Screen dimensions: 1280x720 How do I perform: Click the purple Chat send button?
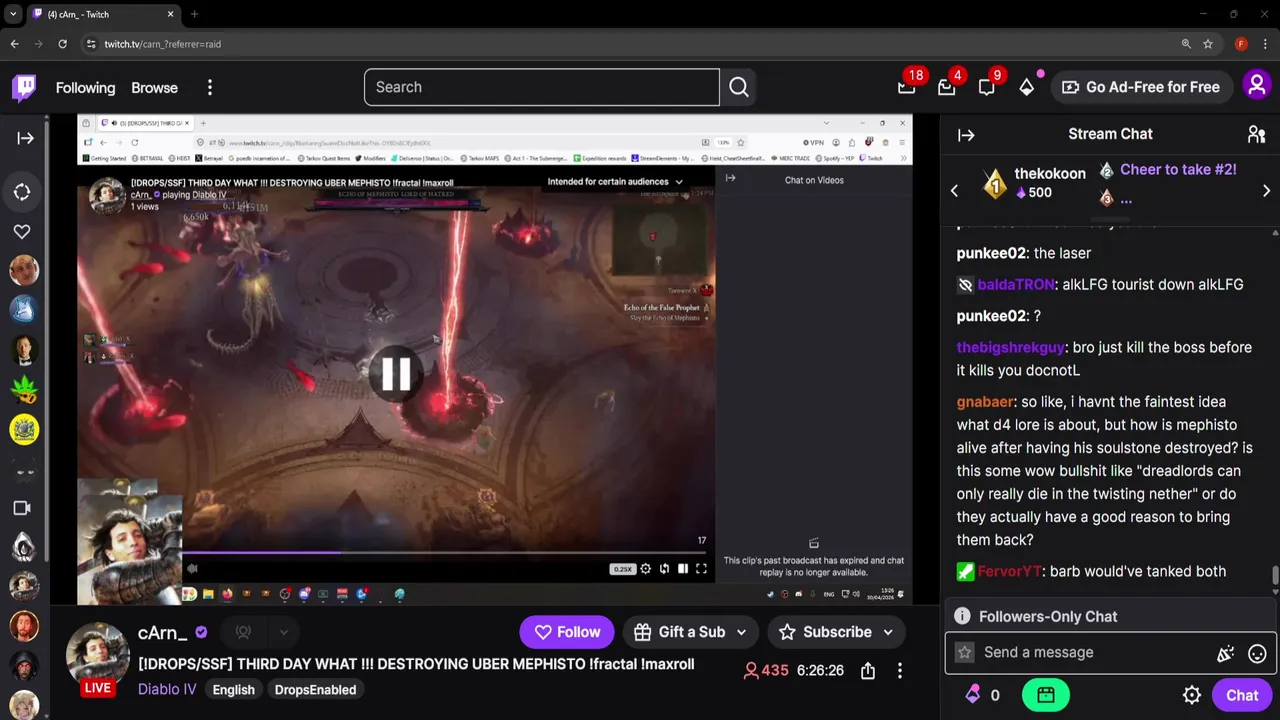pyautogui.click(x=1242, y=695)
